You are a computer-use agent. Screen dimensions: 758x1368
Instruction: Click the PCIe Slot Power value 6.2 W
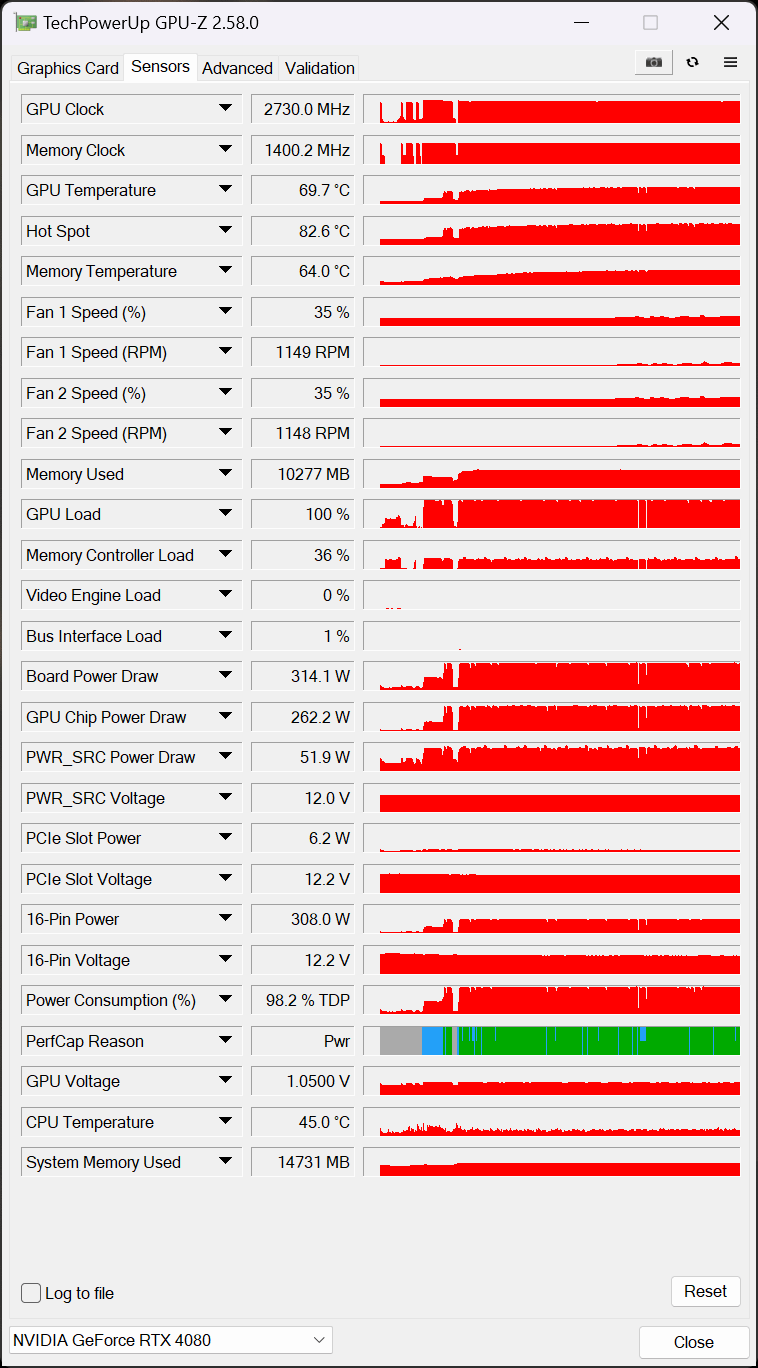point(303,838)
